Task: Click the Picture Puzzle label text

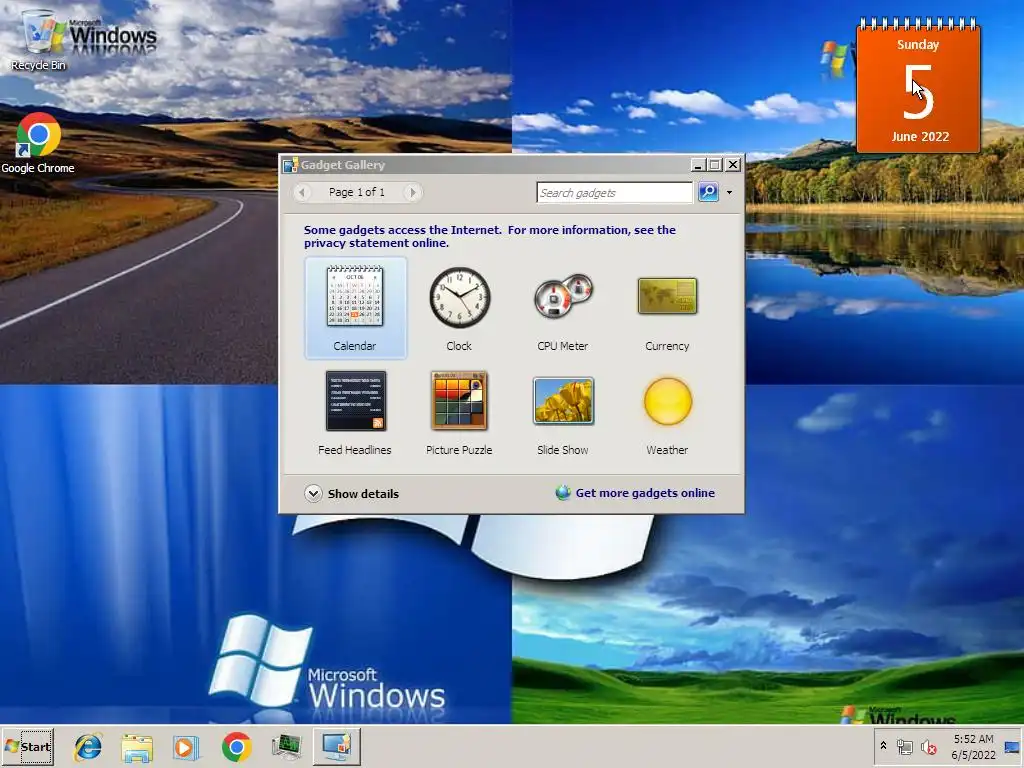Action: click(459, 450)
